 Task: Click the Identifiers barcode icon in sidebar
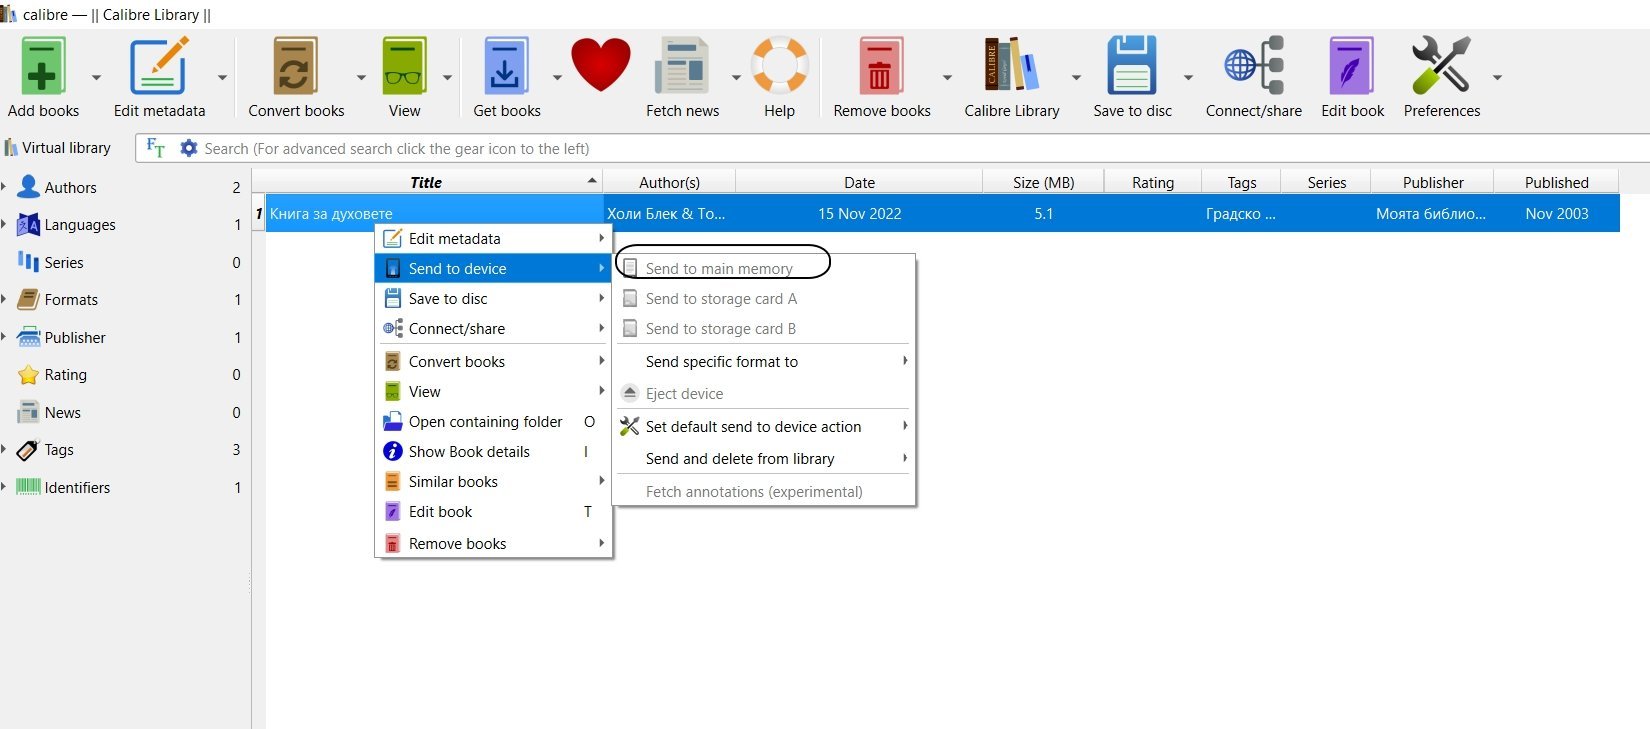[29, 487]
